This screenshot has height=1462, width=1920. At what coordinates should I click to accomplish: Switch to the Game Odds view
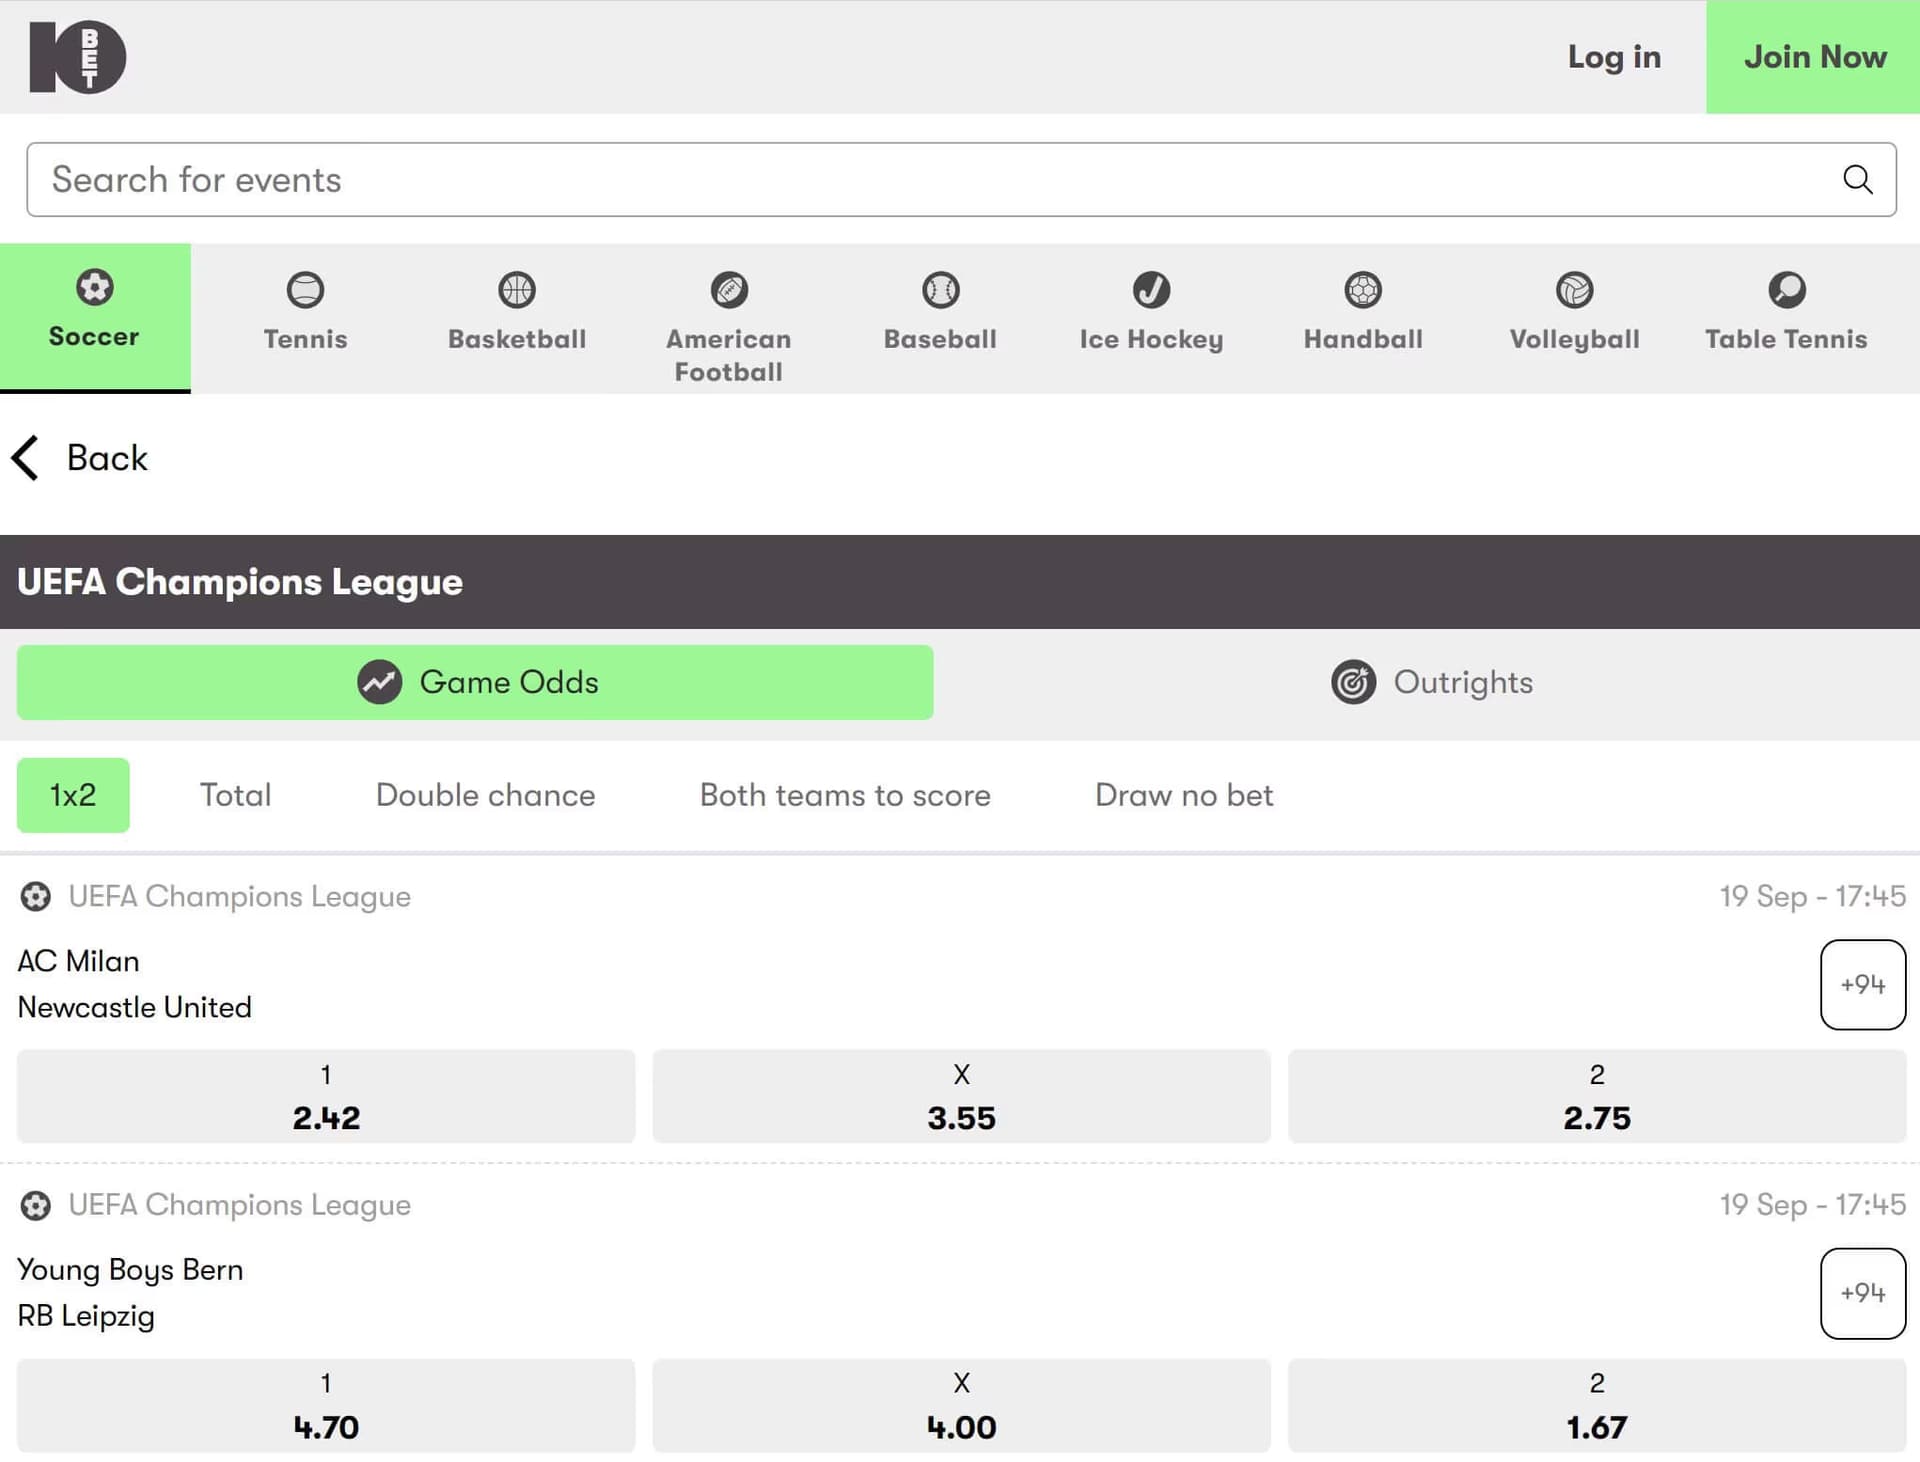coord(475,682)
